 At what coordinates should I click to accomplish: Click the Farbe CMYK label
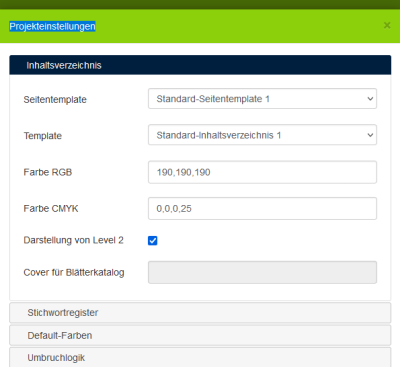pyautogui.click(x=51, y=208)
